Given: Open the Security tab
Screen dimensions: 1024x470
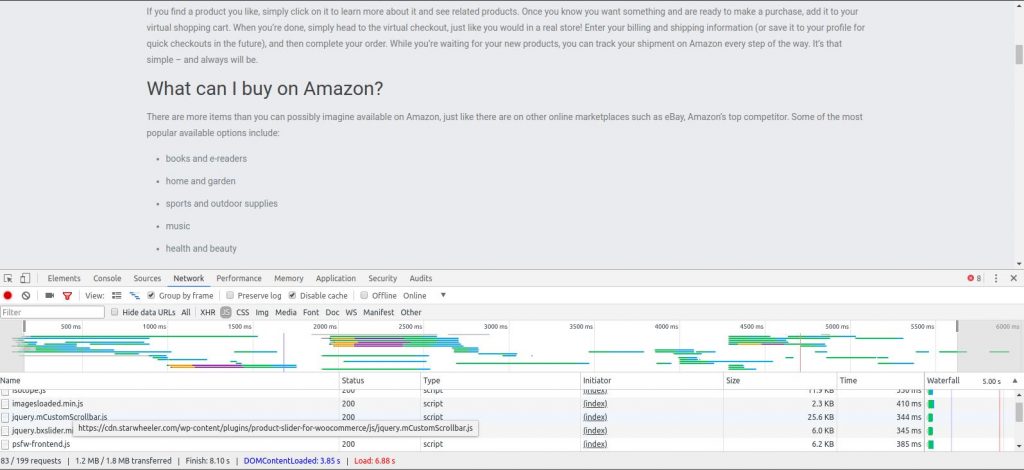Looking at the screenshot, I should tap(383, 278).
